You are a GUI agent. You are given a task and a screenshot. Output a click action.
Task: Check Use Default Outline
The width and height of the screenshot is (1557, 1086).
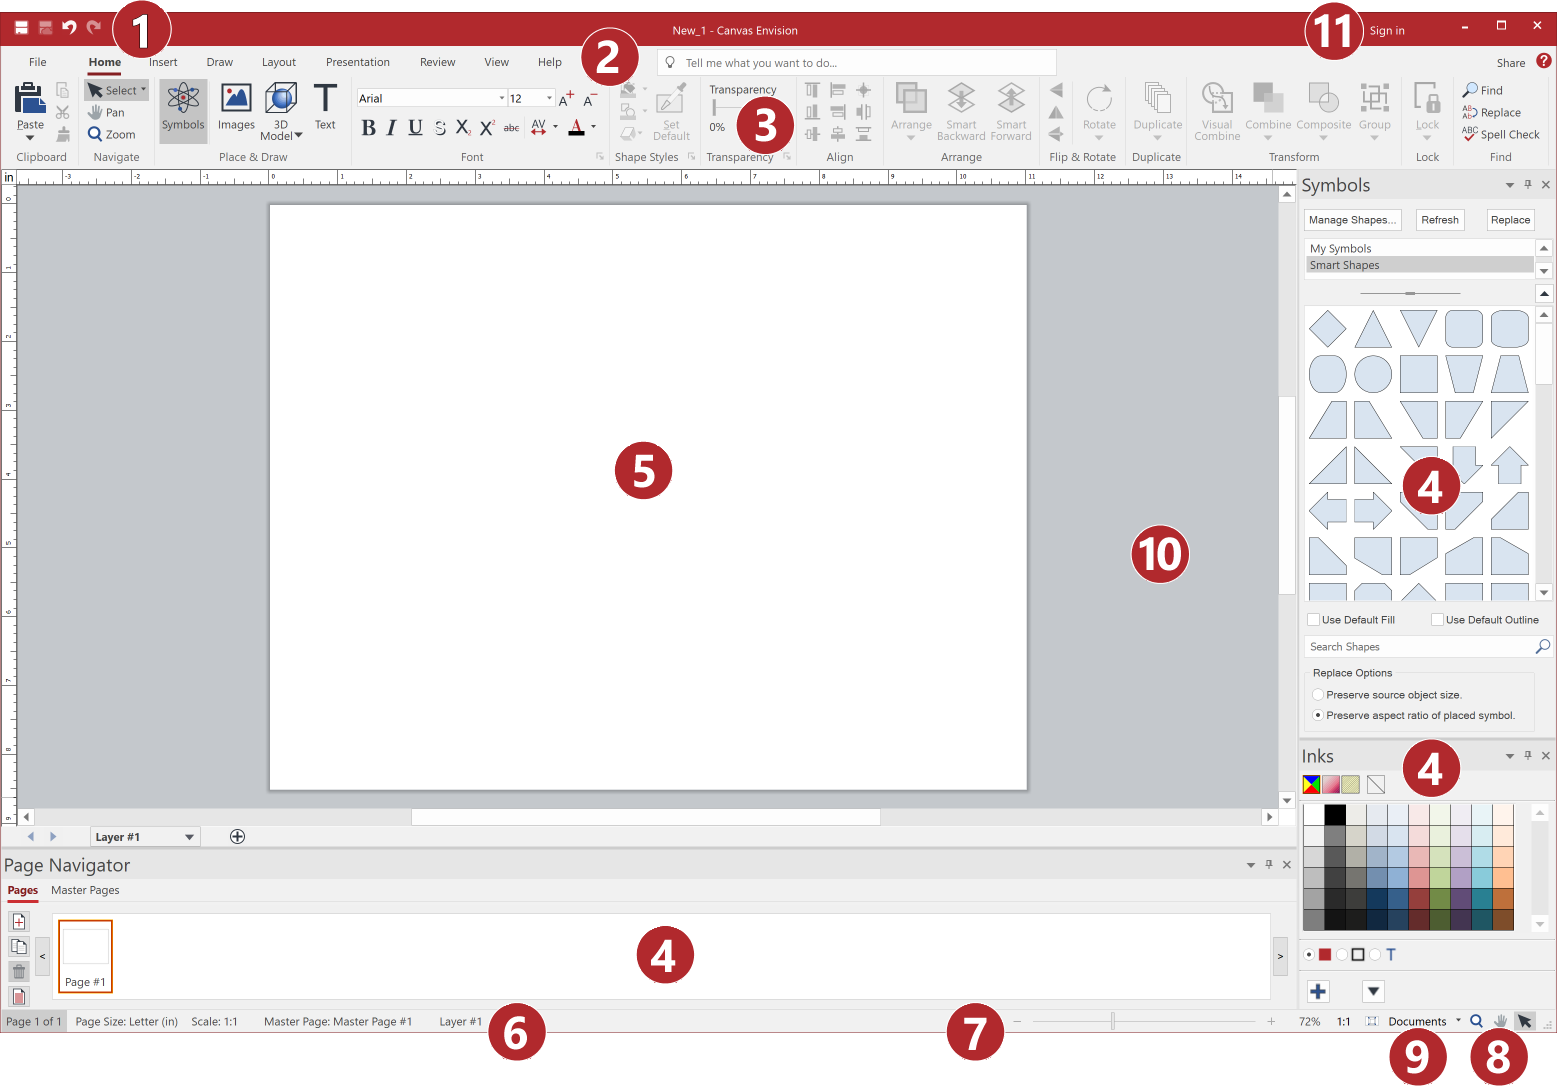pyautogui.click(x=1437, y=619)
